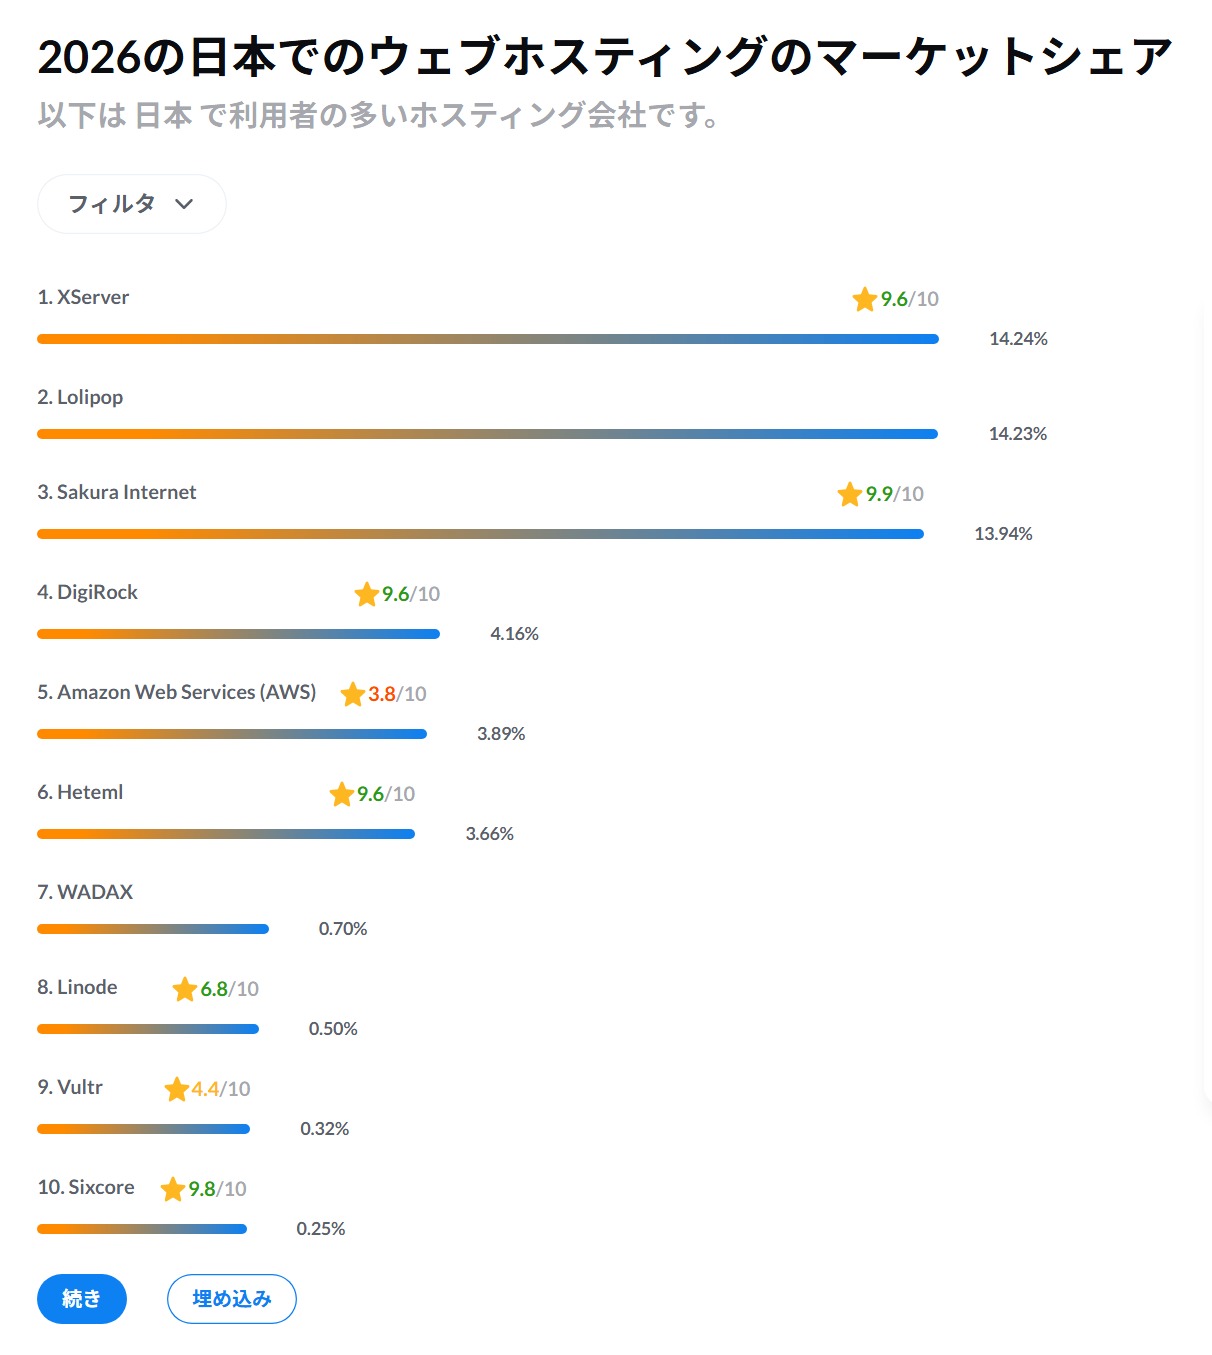Click the Amazon Web Services (AWS) label
The height and width of the screenshot is (1355, 1212).
(176, 691)
